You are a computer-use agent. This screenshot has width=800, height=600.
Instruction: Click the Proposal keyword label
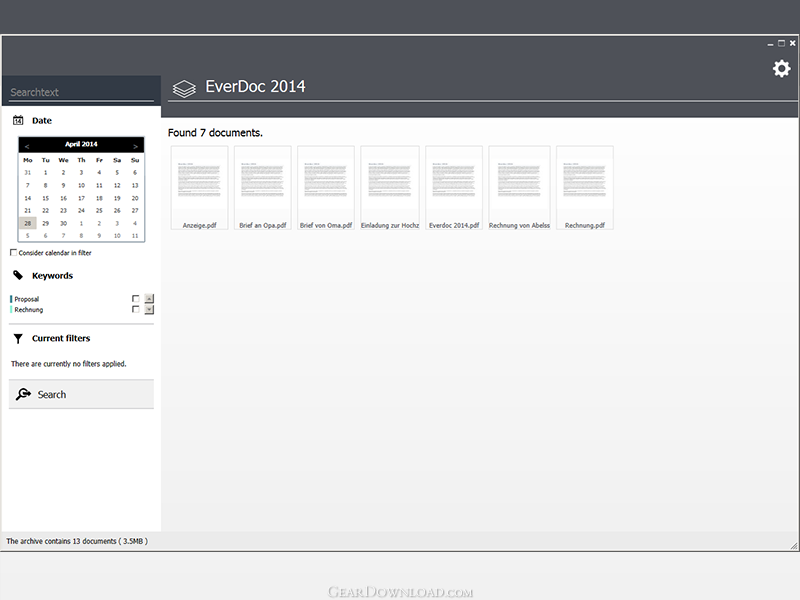[x=27, y=299]
